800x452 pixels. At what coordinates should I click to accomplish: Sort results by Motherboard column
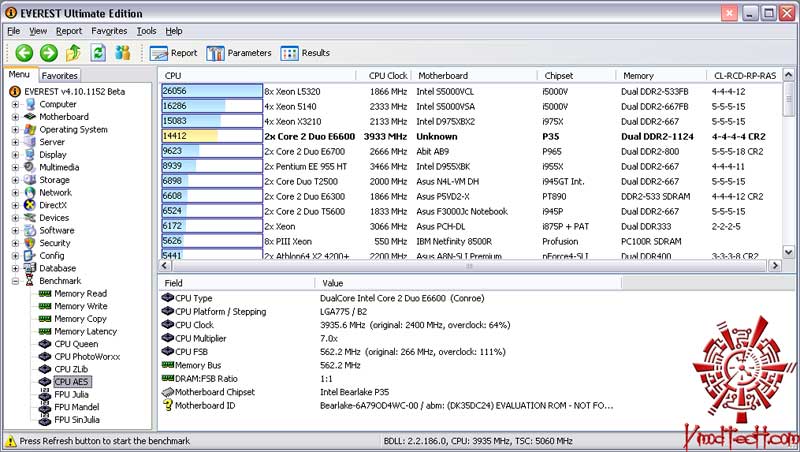[x=474, y=76]
